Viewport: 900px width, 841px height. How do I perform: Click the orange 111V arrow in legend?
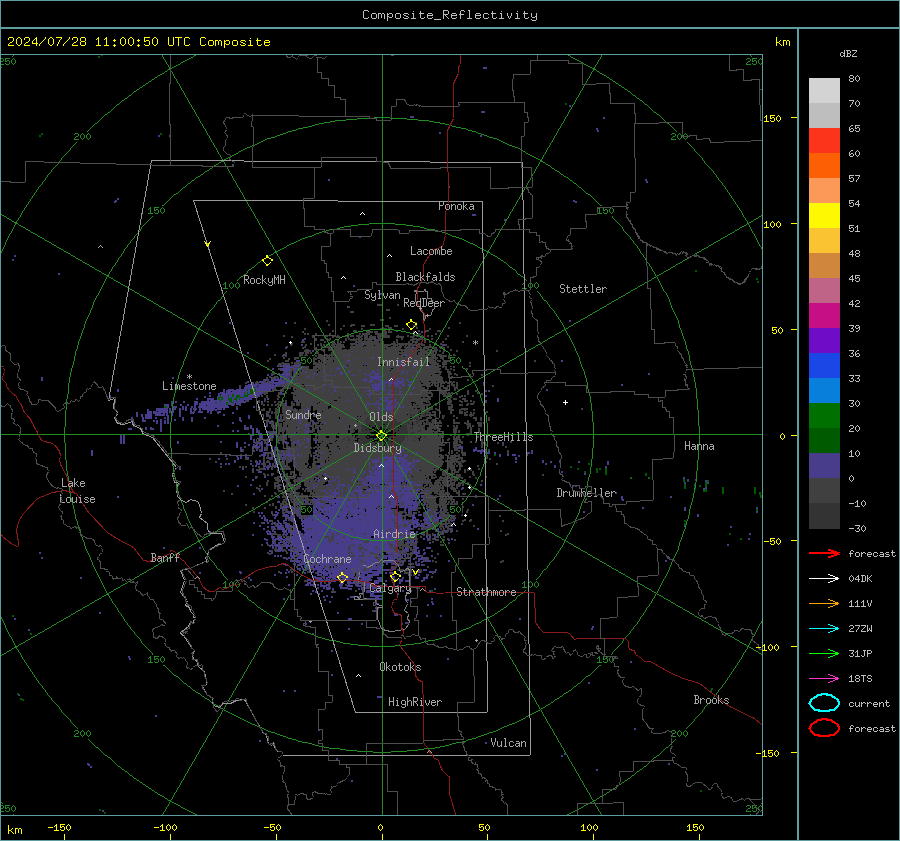824,603
